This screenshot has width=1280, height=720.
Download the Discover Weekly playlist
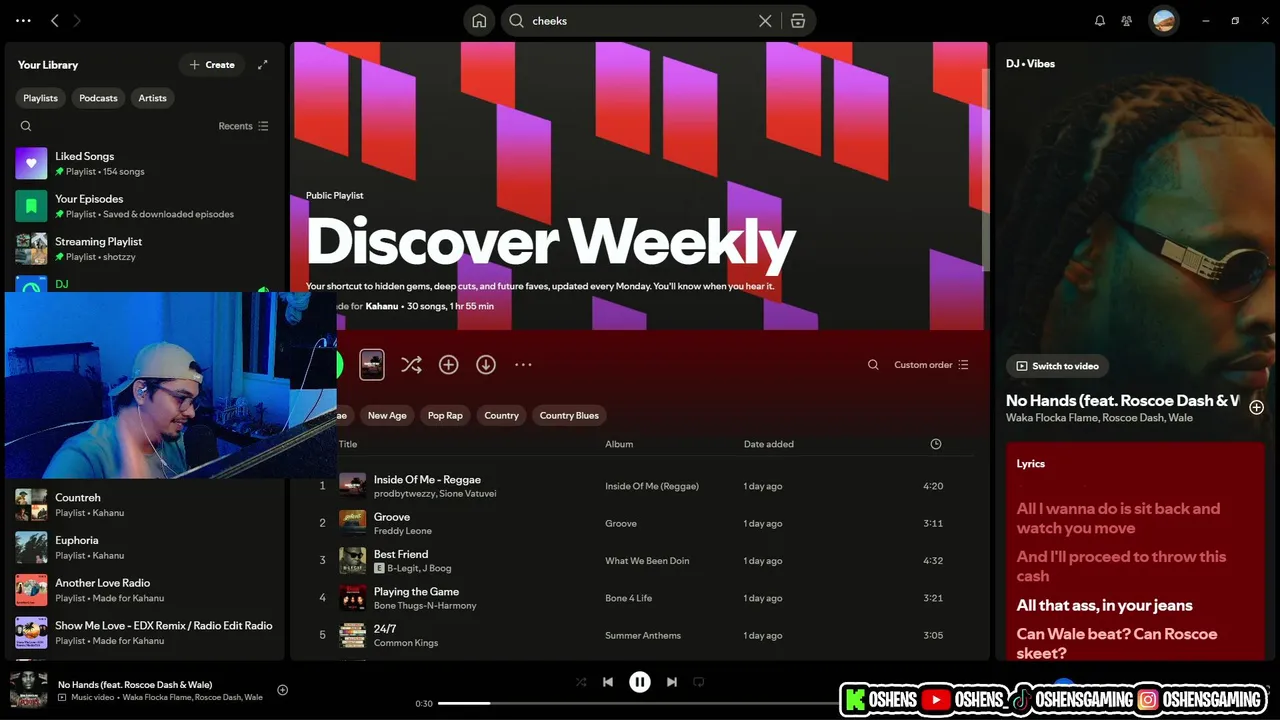click(486, 365)
